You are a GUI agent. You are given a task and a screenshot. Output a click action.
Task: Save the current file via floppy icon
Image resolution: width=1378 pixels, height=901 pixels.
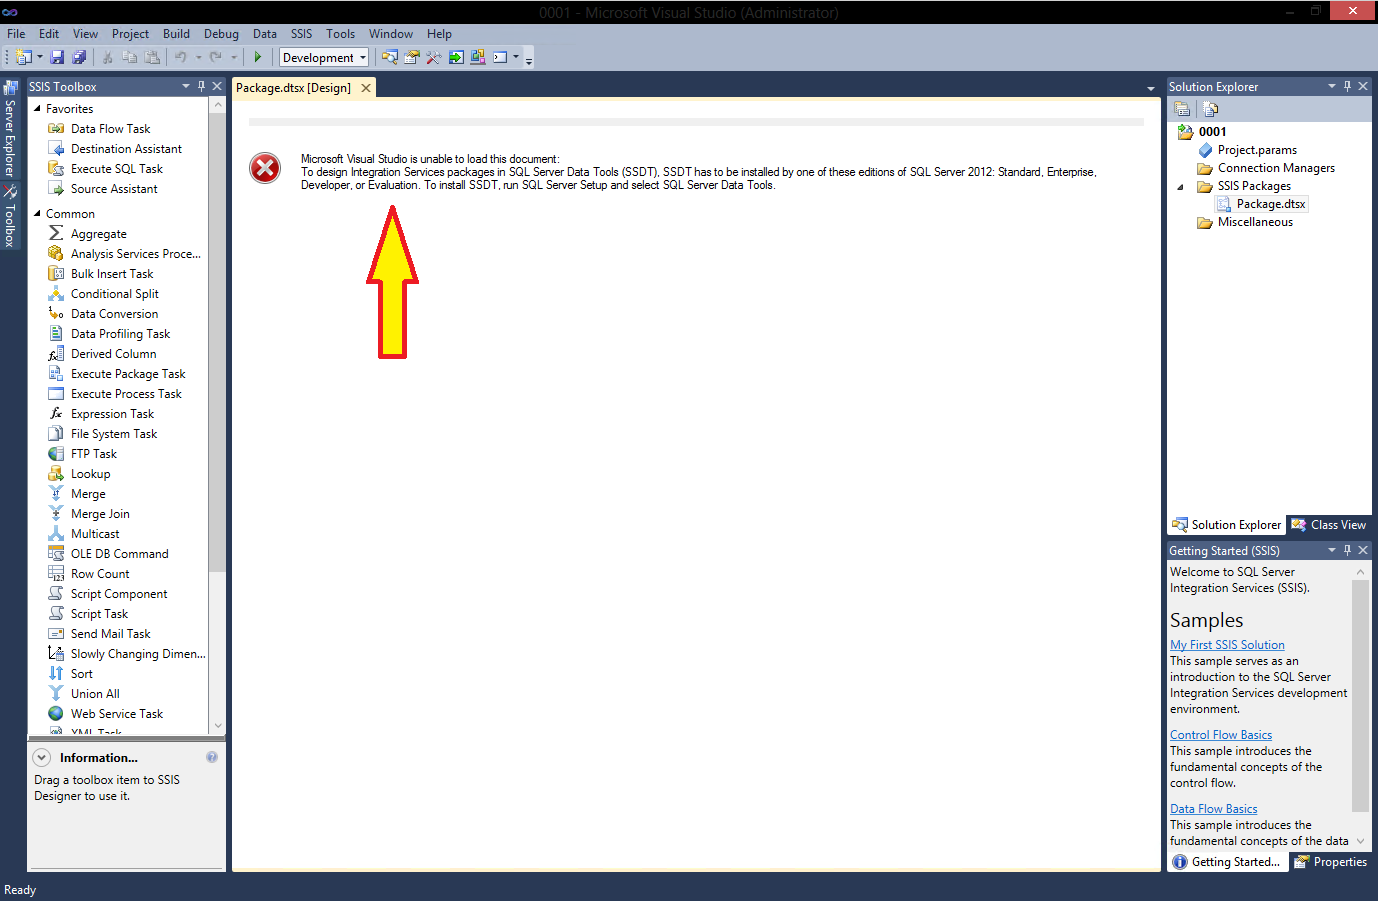pos(57,57)
